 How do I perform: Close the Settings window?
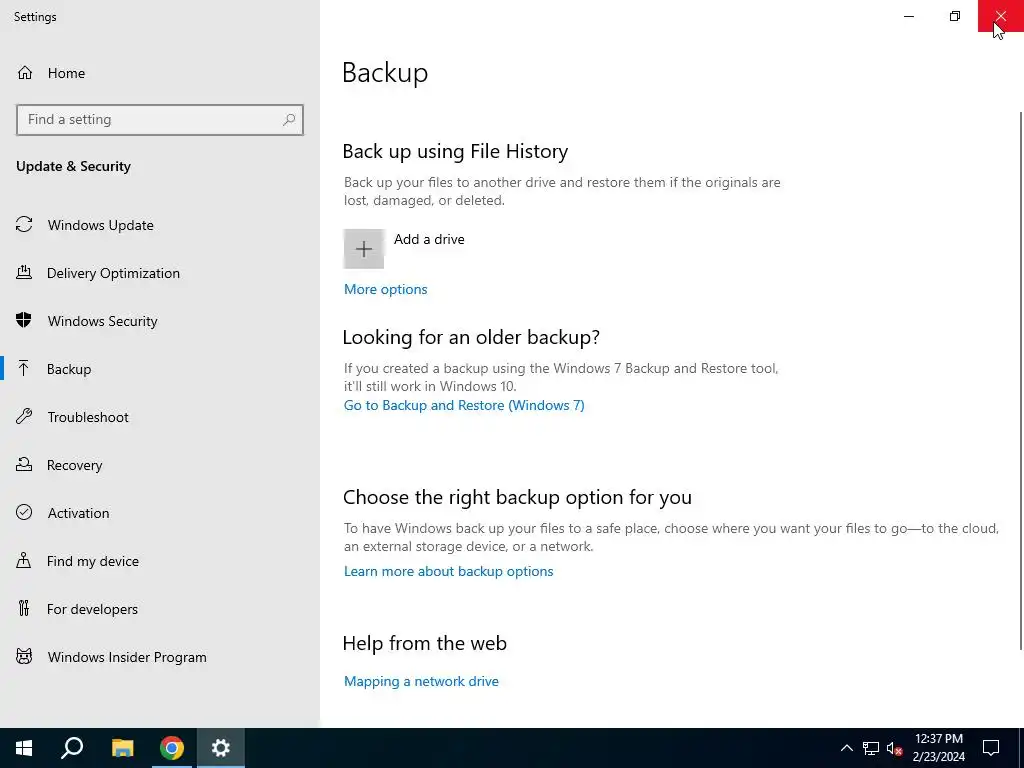(1000, 16)
